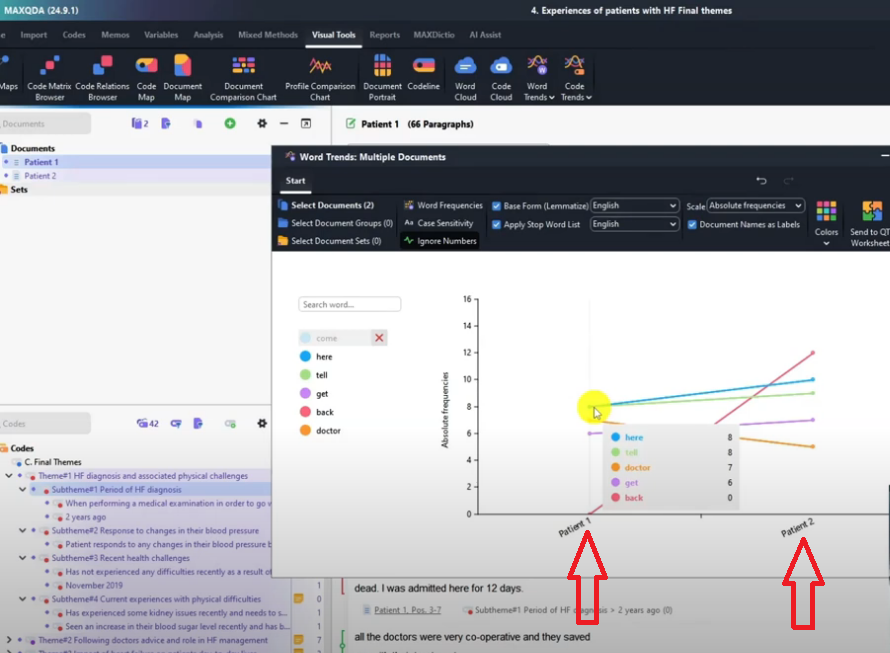This screenshot has width=890, height=653.
Task: Toggle Base Form (Lemmatize) checkbox
Action: click(x=497, y=206)
